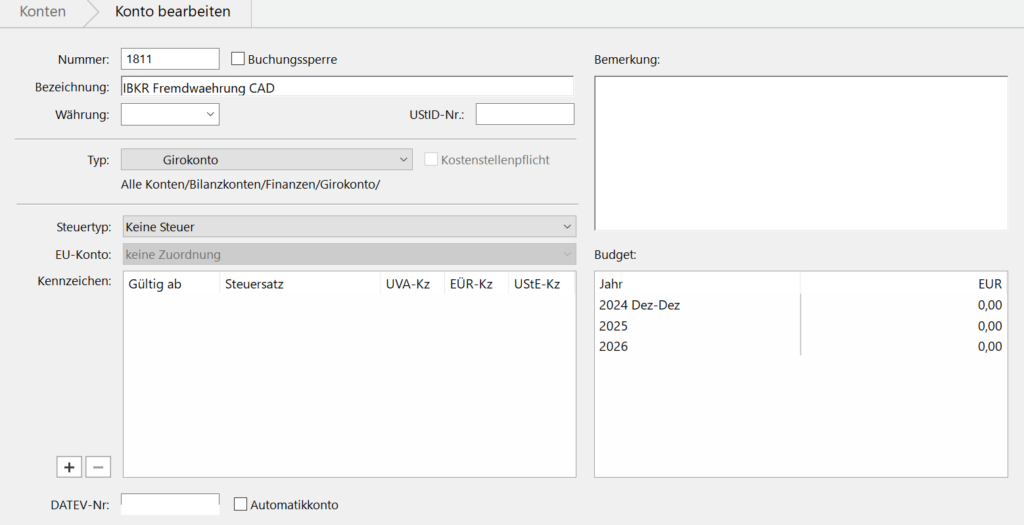Click the 2026 budget EUR value
The image size is (1024, 525).
click(987, 347)
